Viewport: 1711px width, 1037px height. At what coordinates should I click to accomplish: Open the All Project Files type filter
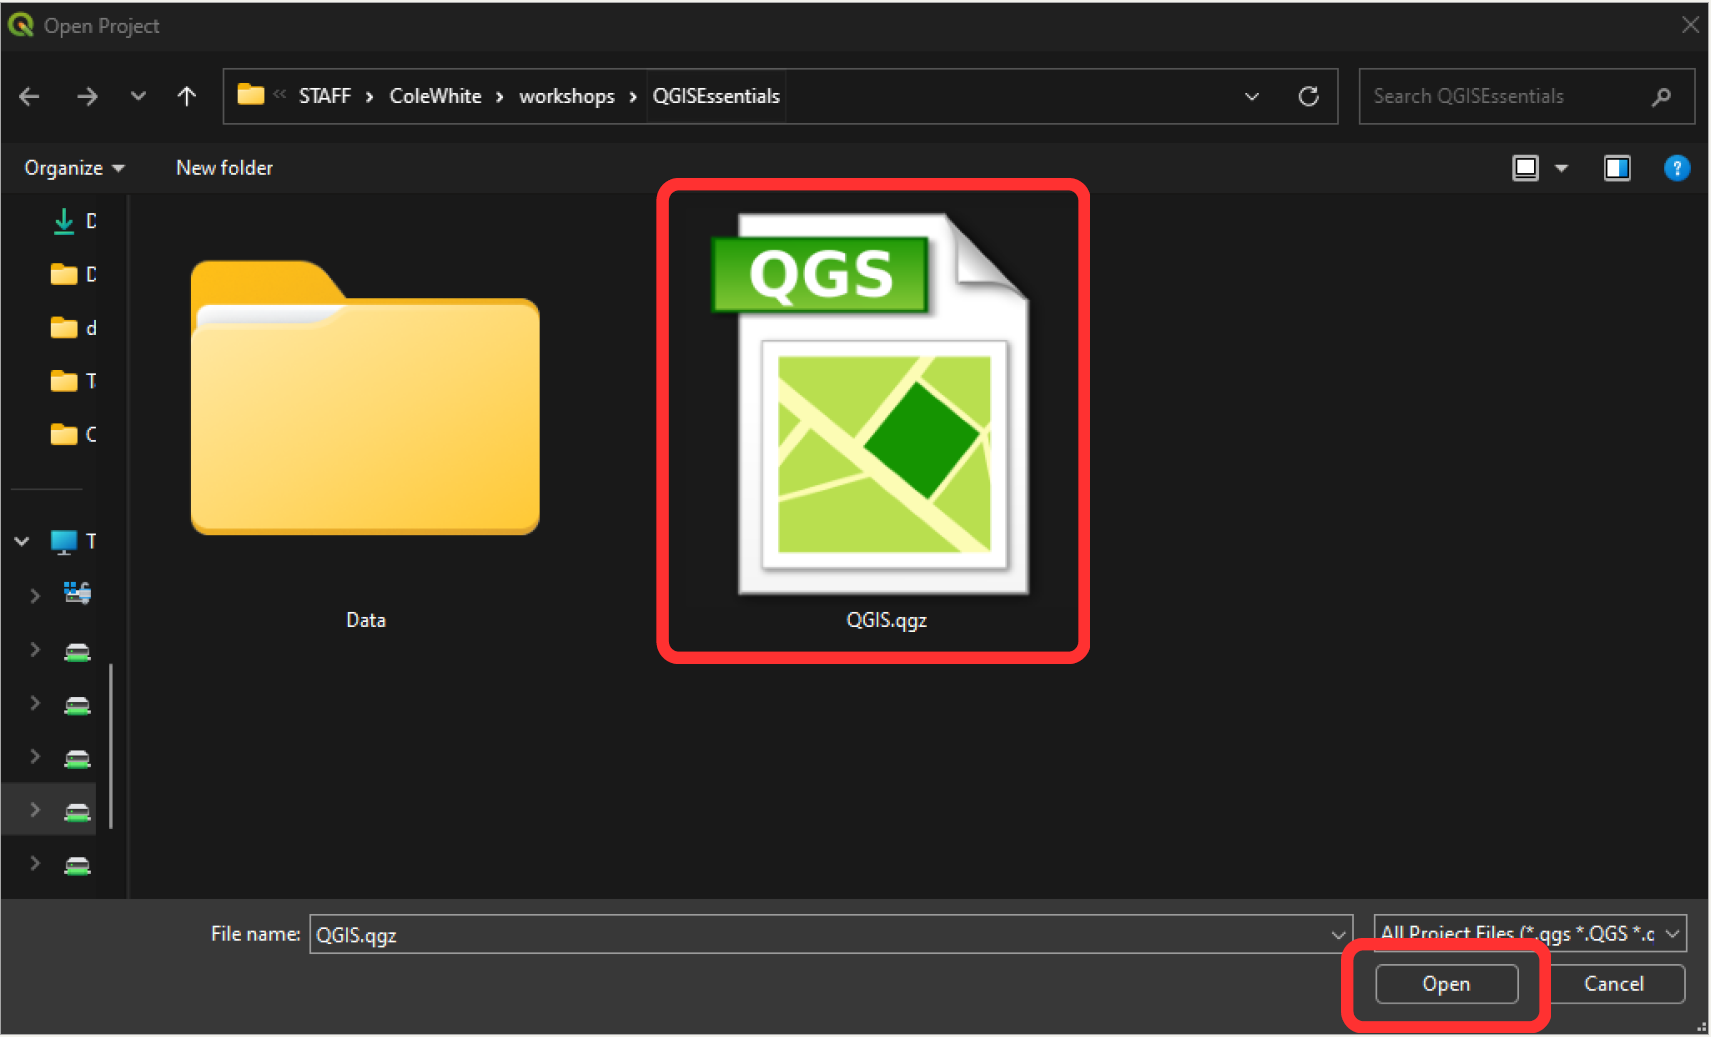coord(1530,934)
